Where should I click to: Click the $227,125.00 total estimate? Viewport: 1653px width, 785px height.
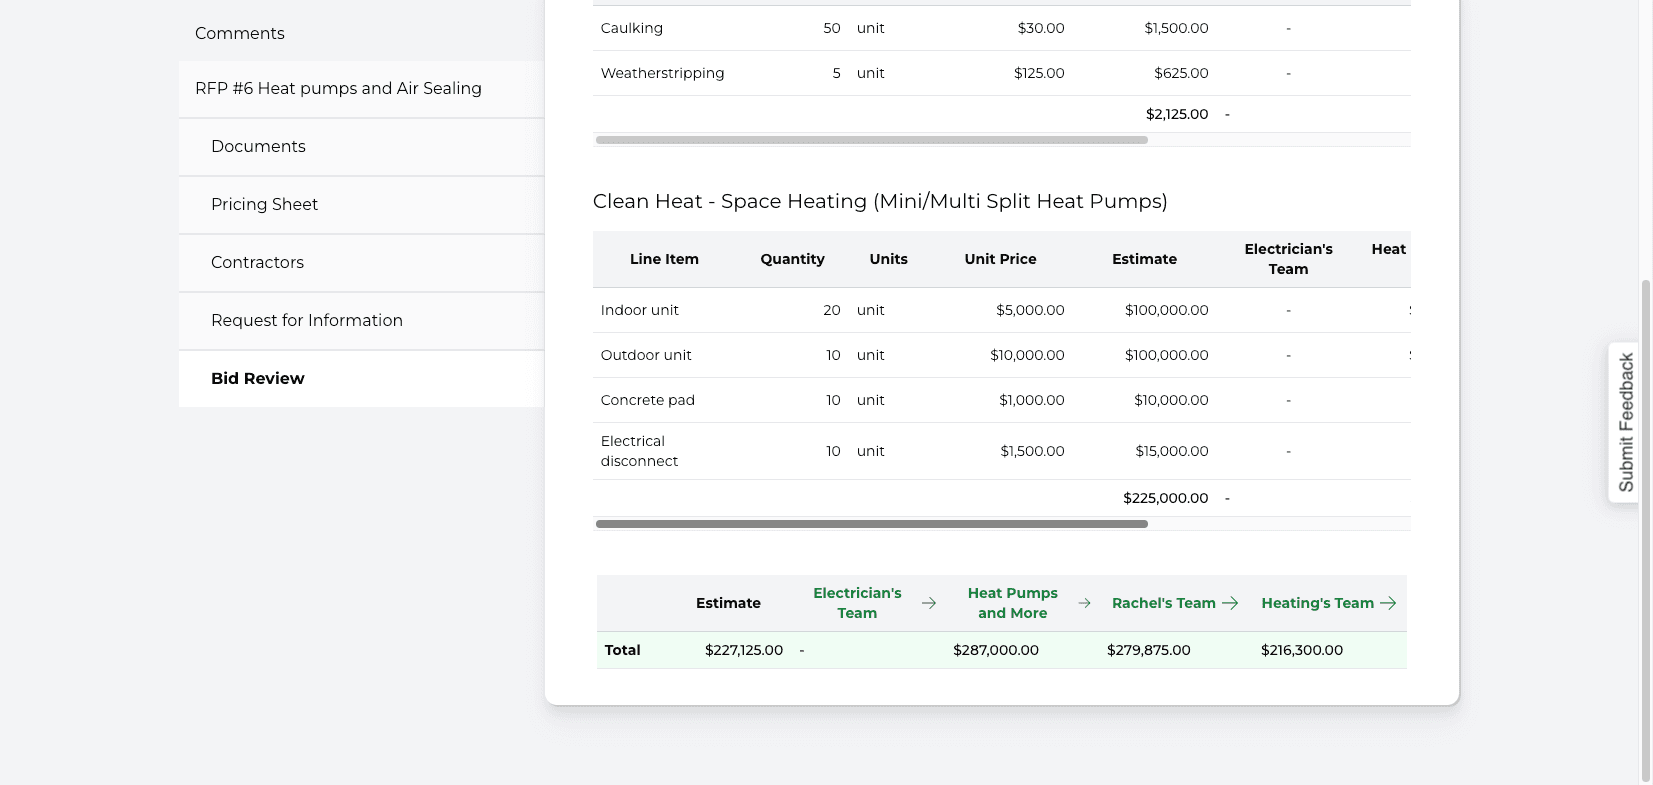(x=743, y=650)
